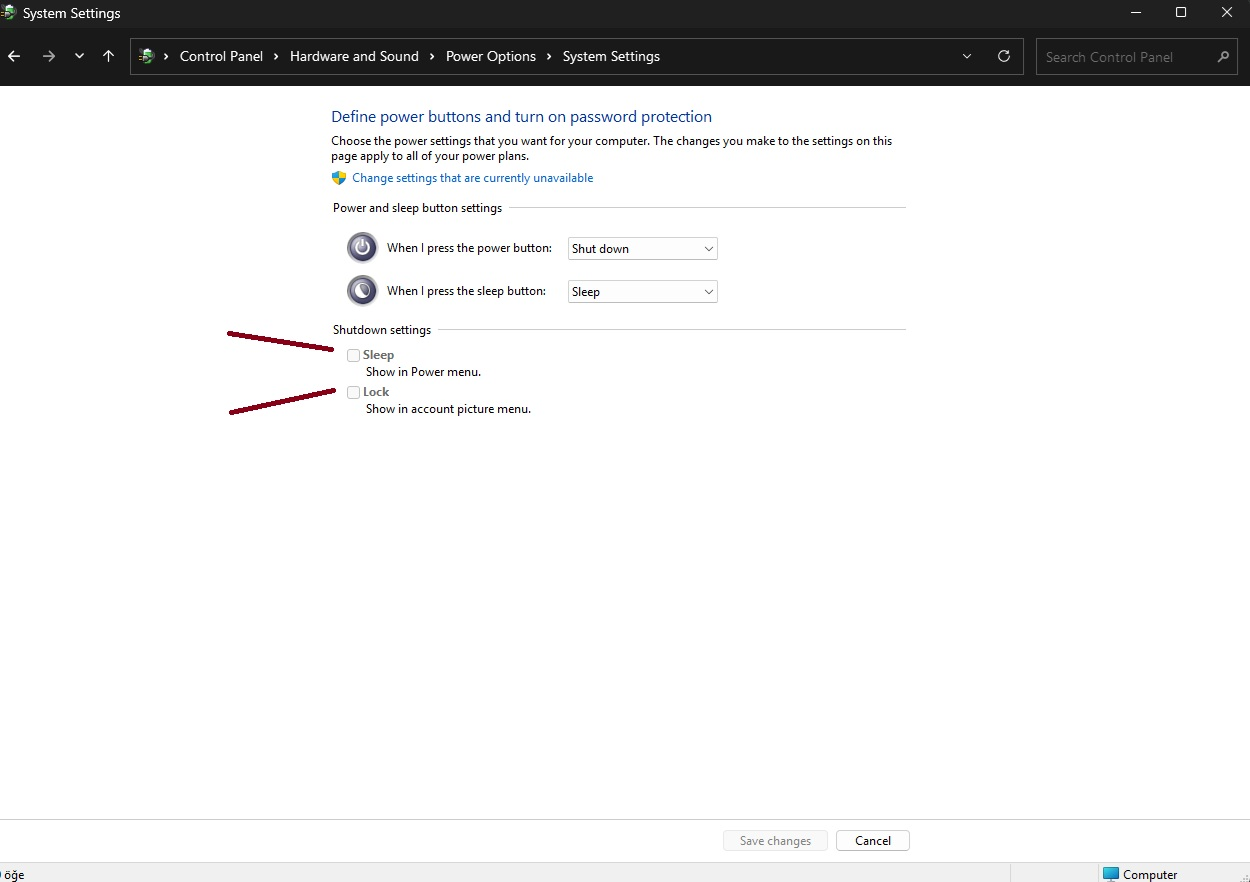Click the sleep button moon icon
1250x882 pixels.
362,290
